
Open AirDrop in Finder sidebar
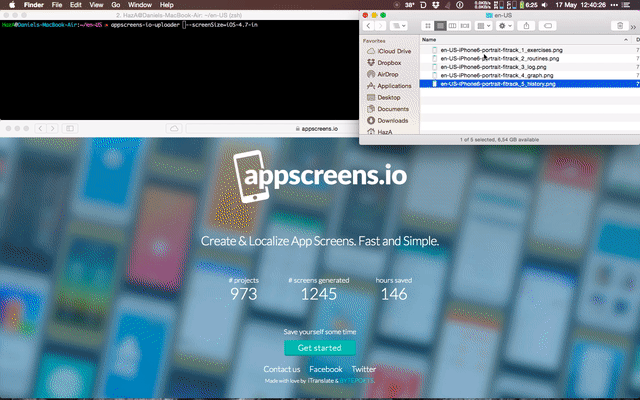point(382,74)
